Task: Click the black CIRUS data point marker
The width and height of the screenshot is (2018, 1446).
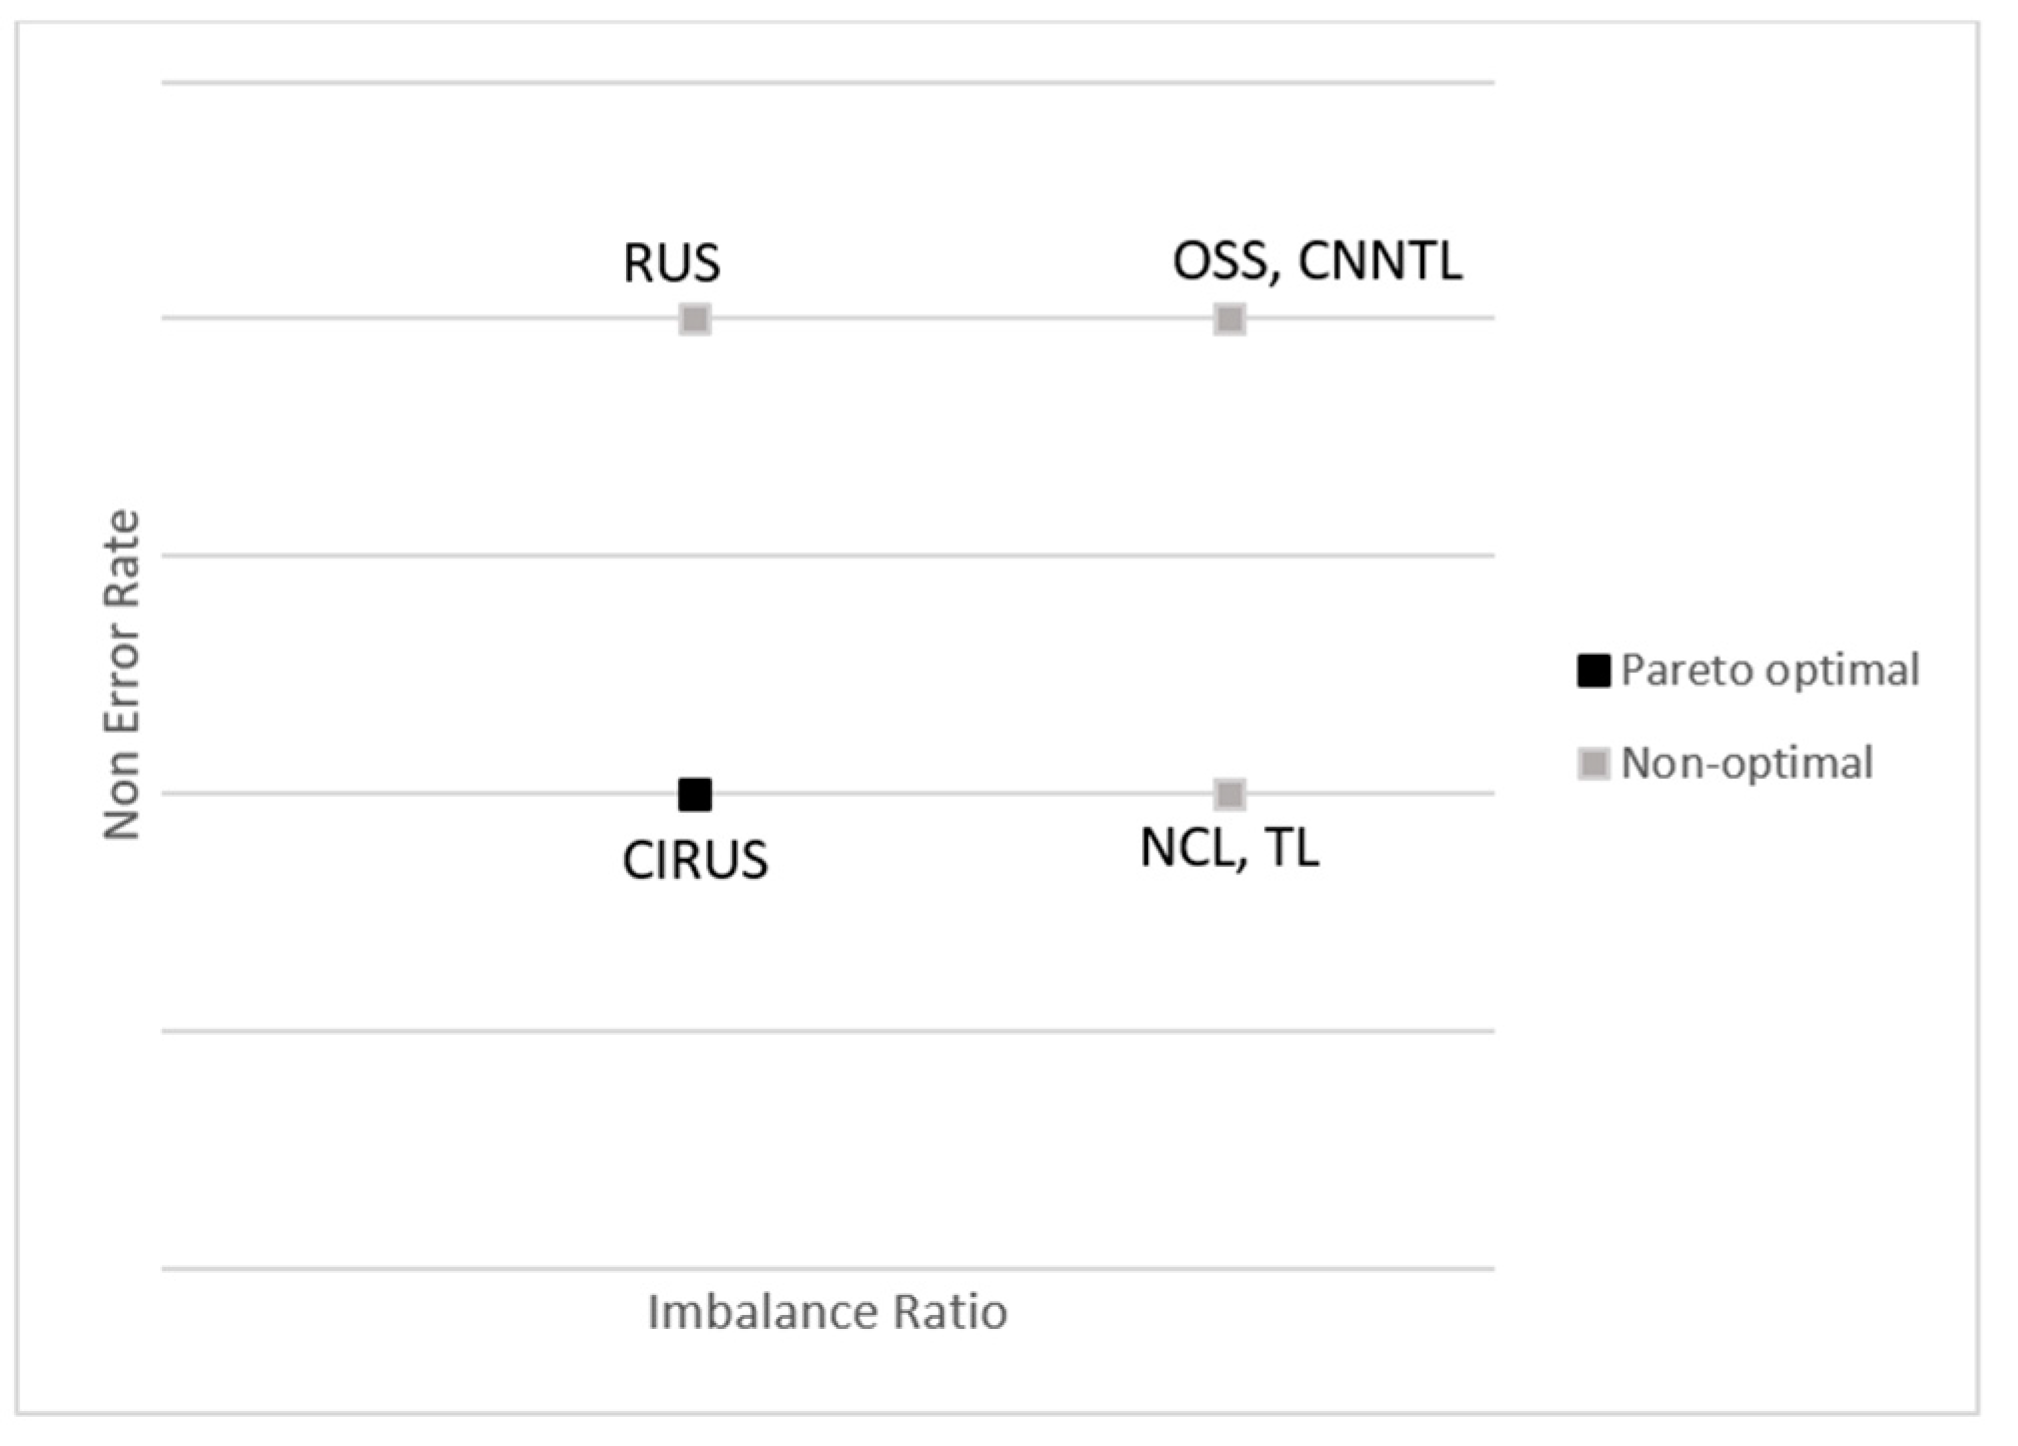Action: [x=695, y=795]
